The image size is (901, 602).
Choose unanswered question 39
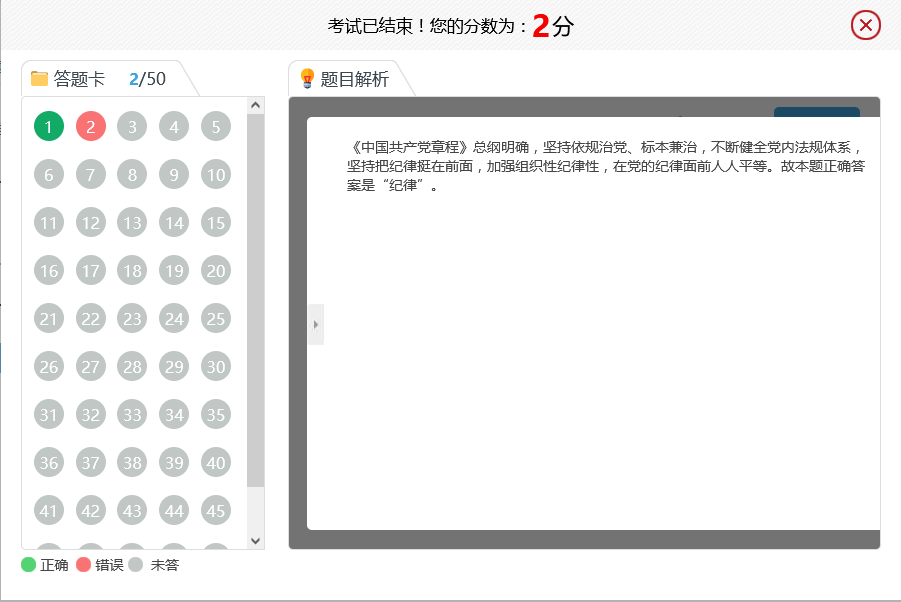[x=174, y=462]
